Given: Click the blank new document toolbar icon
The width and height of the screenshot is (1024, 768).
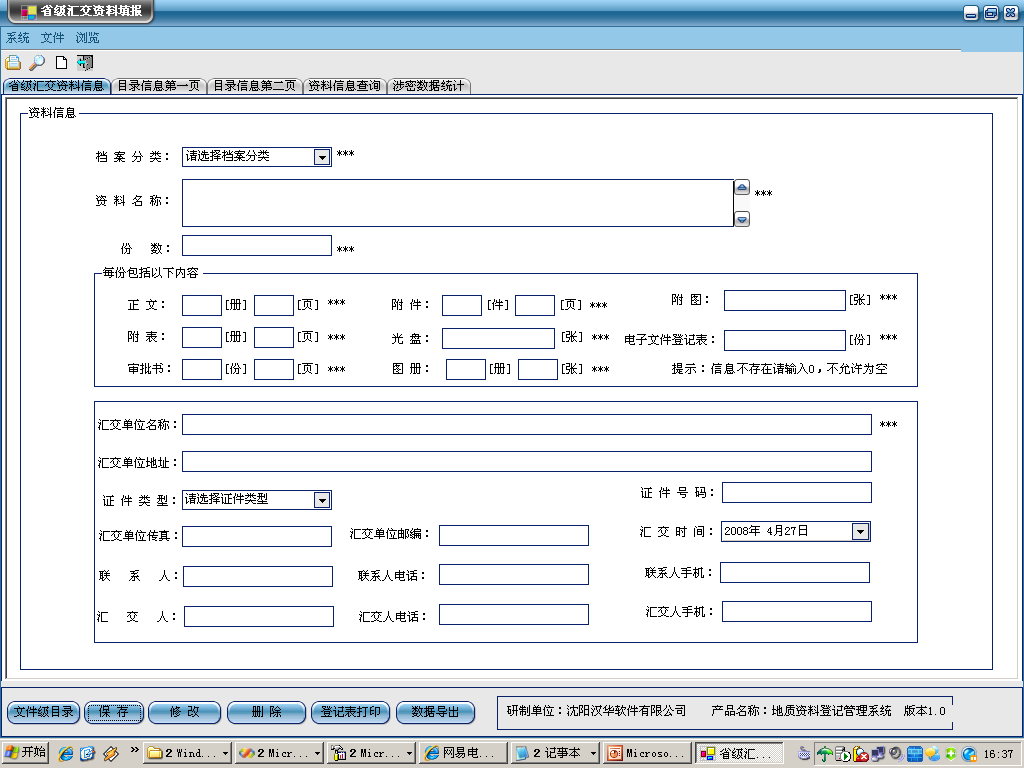Looking at the screenshot, I should [61, 63].
